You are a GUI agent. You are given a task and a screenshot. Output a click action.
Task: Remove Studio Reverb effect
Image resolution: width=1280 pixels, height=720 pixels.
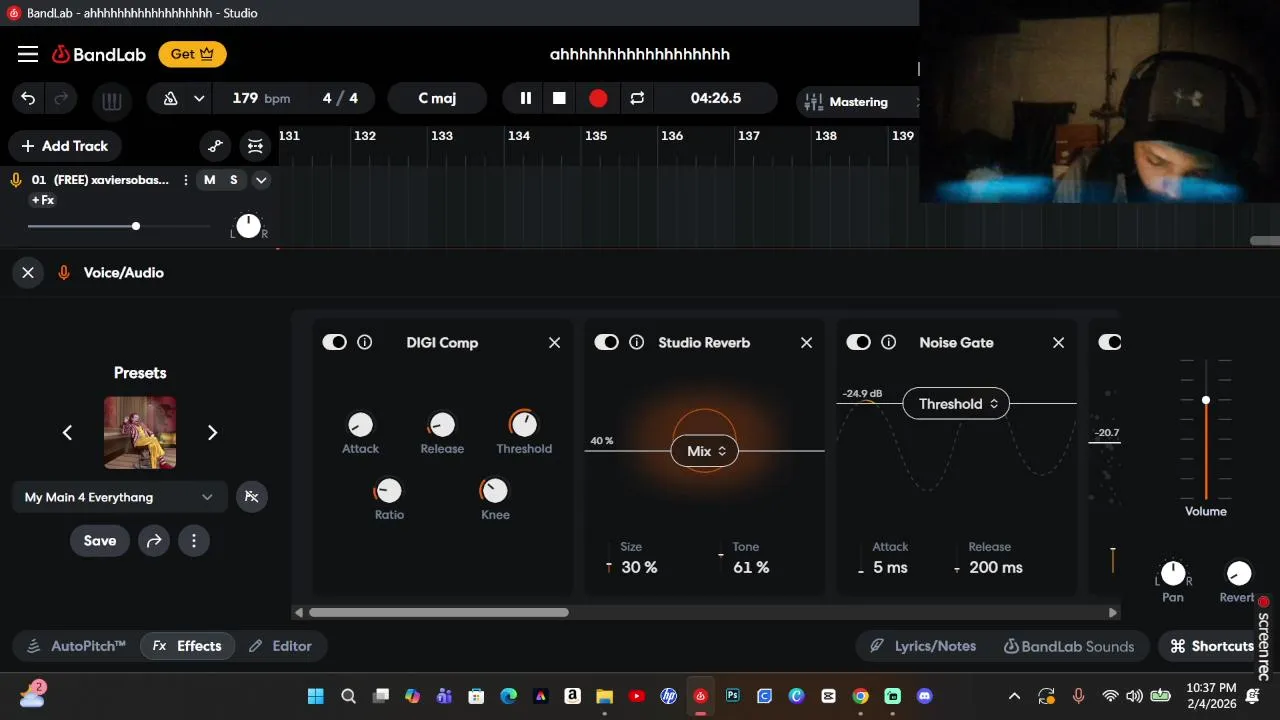click(x=807, y=342)
